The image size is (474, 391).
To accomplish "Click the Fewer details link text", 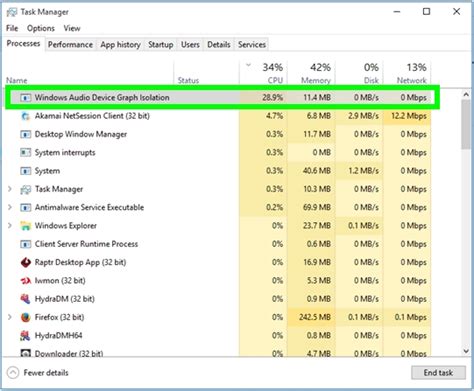I will 46,373.
